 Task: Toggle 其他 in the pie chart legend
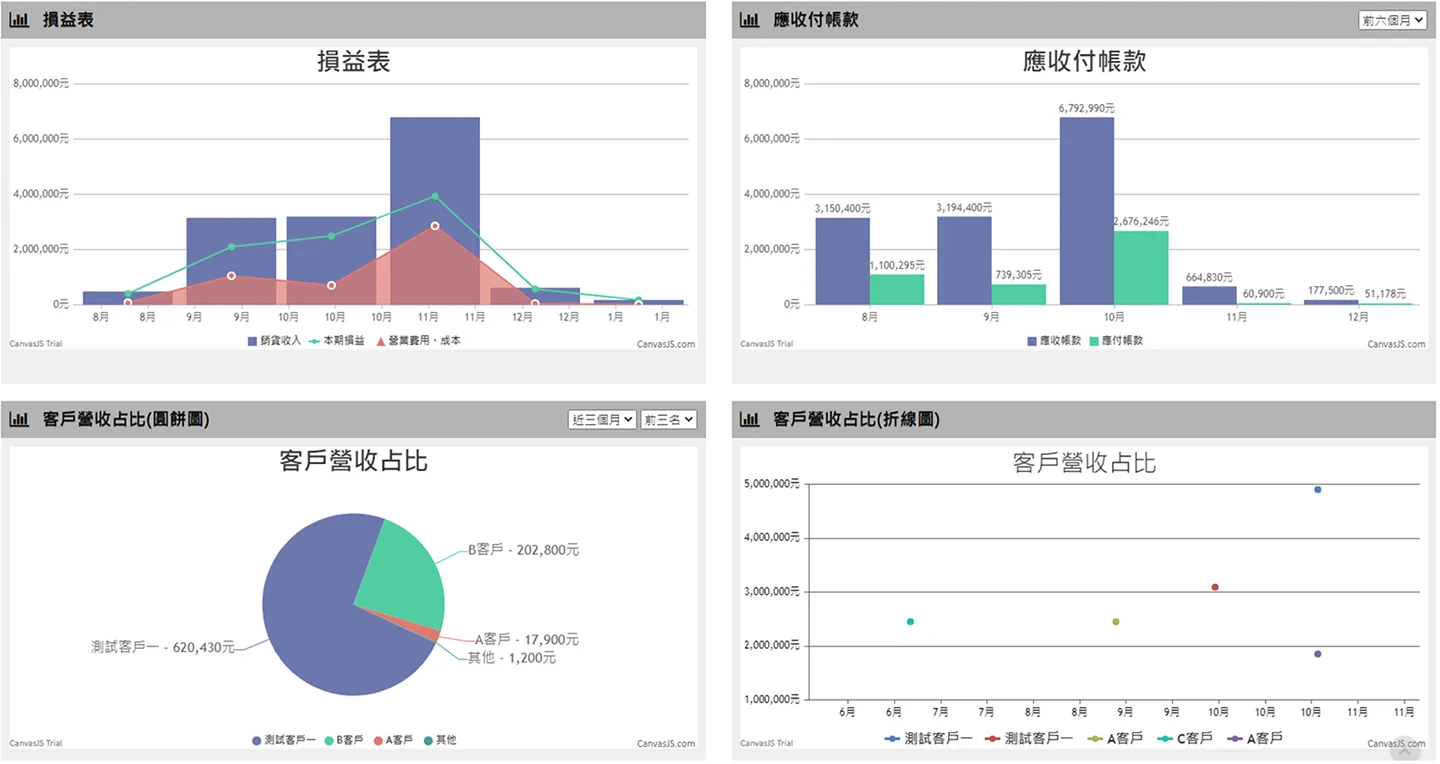[x=440, y=740]
